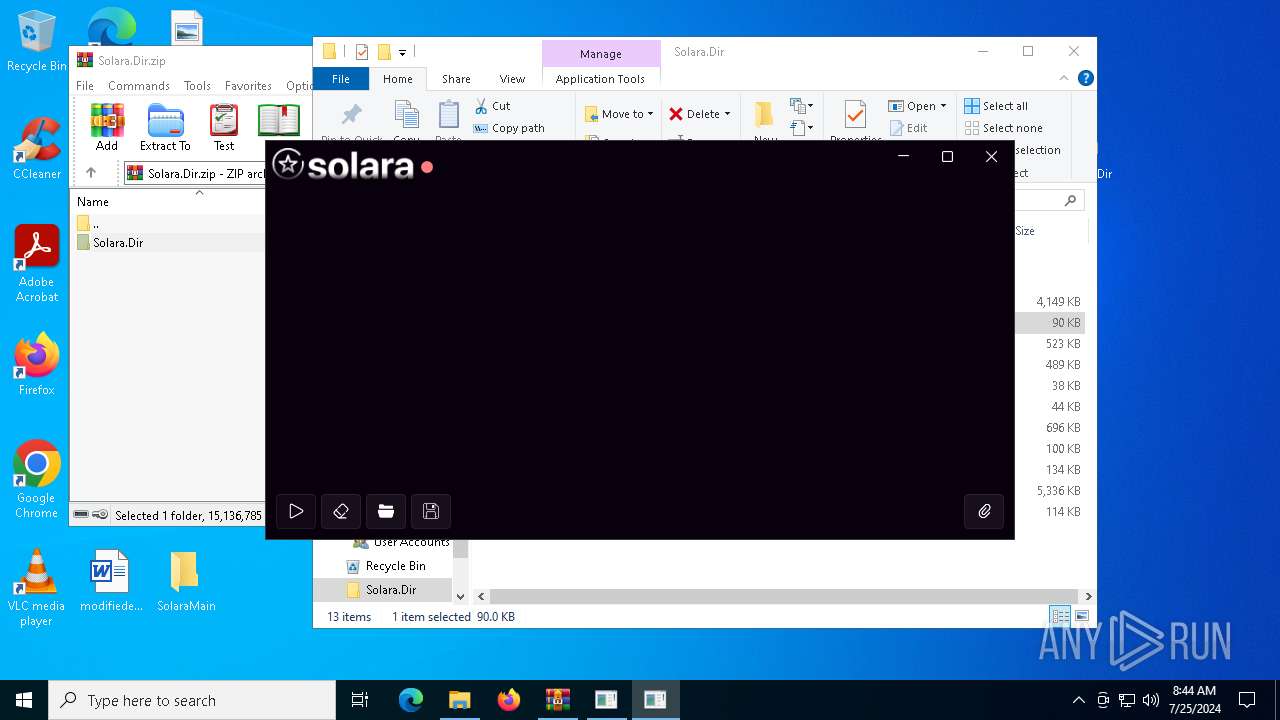This screenshot has height=720, width=1280.
Task: Open Microsoft Edge from taskbar
Action: pyautogui.click(x=411, y=700)
